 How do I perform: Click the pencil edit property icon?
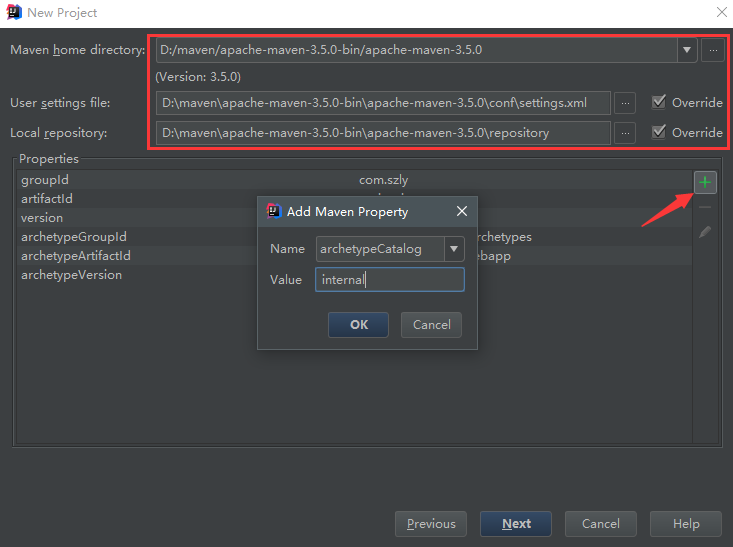(705, 231)
